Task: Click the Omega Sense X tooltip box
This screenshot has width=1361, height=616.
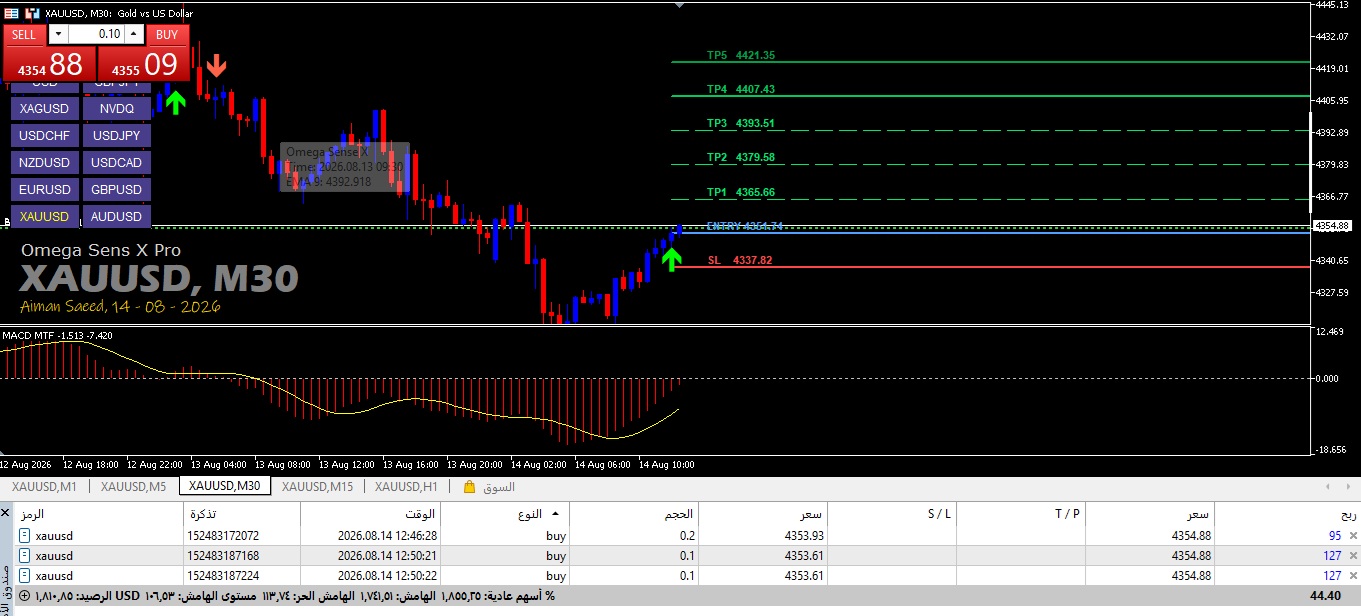Action: click(x=344, y=167)
